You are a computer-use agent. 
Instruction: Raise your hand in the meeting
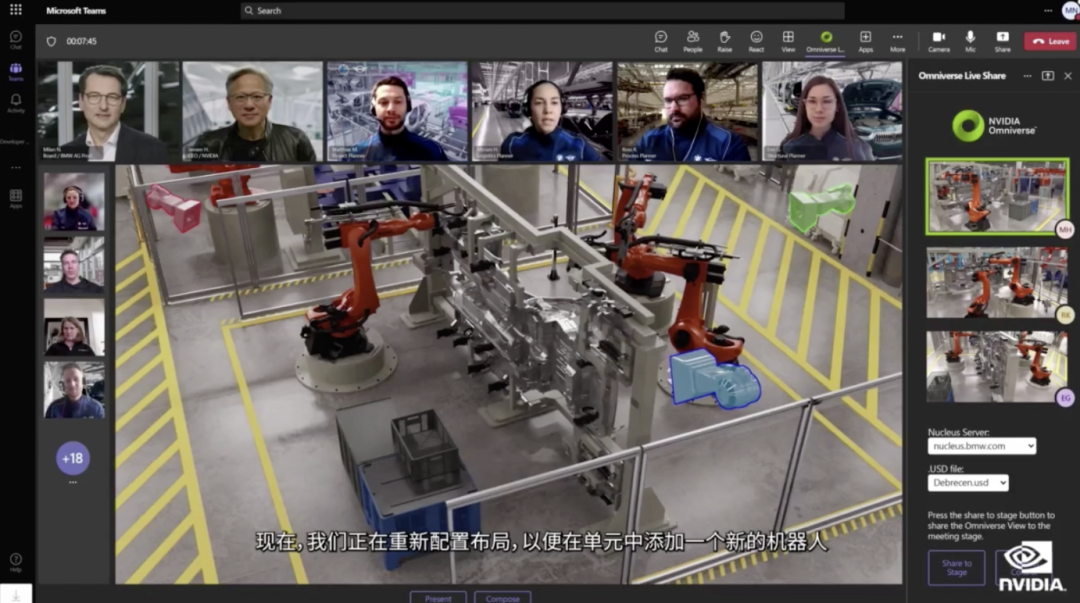(724, 40)
